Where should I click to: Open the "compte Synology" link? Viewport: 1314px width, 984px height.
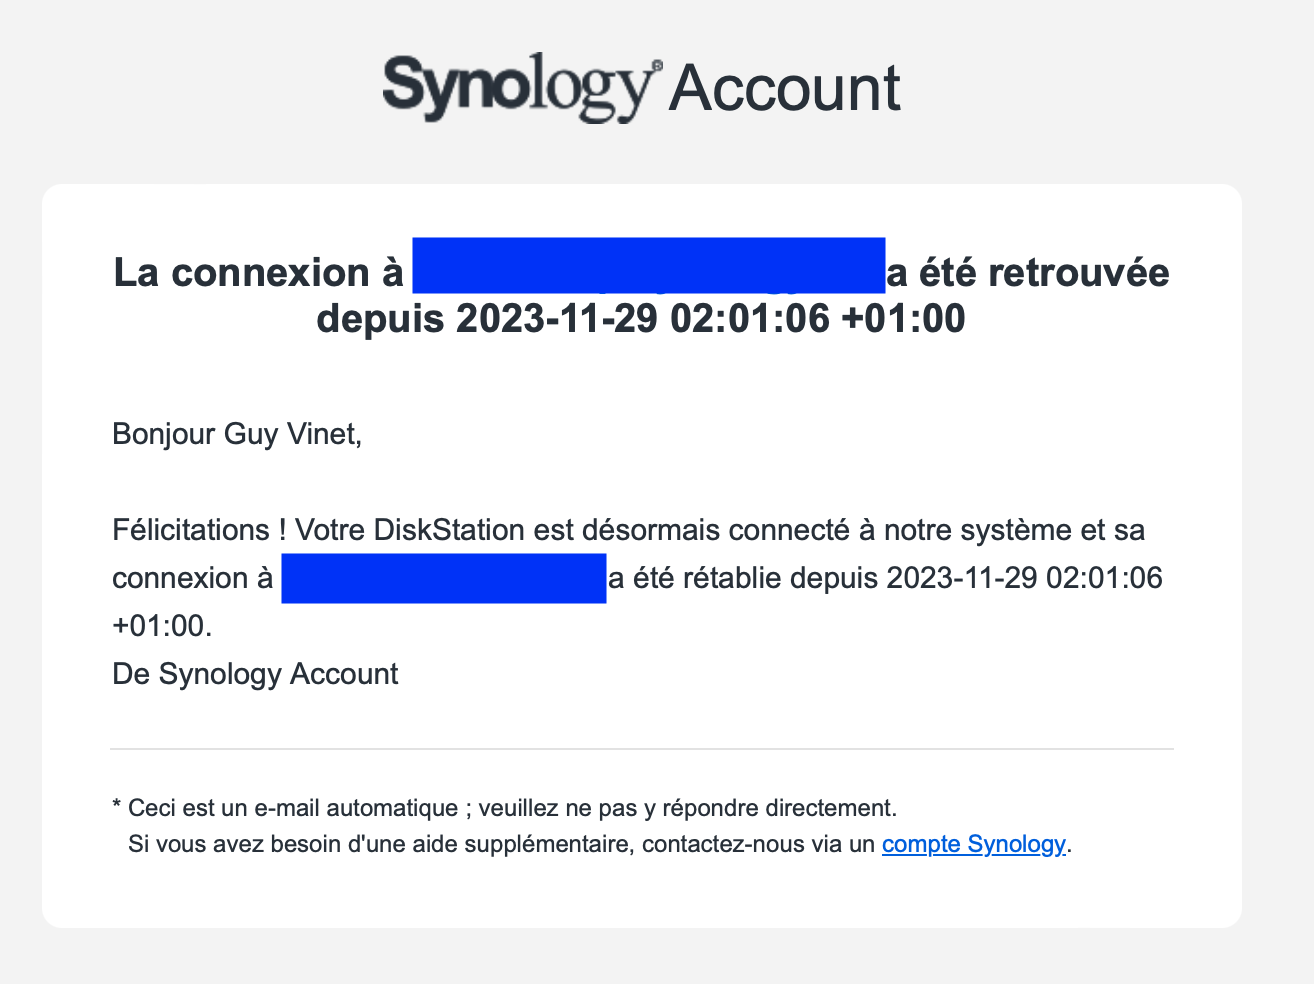pyautogui.click(x=972, y=844)
